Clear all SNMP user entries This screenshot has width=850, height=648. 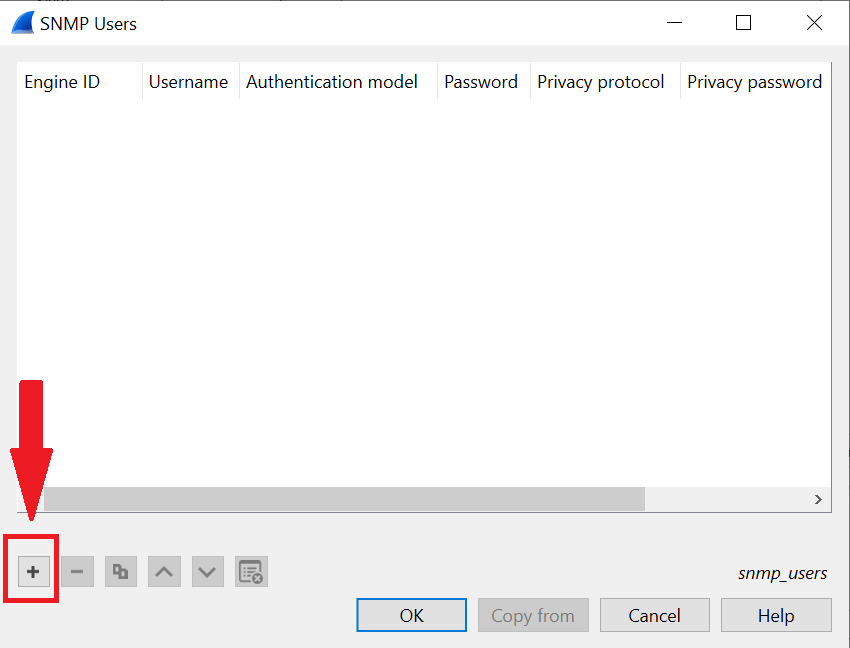pos(251,571)
